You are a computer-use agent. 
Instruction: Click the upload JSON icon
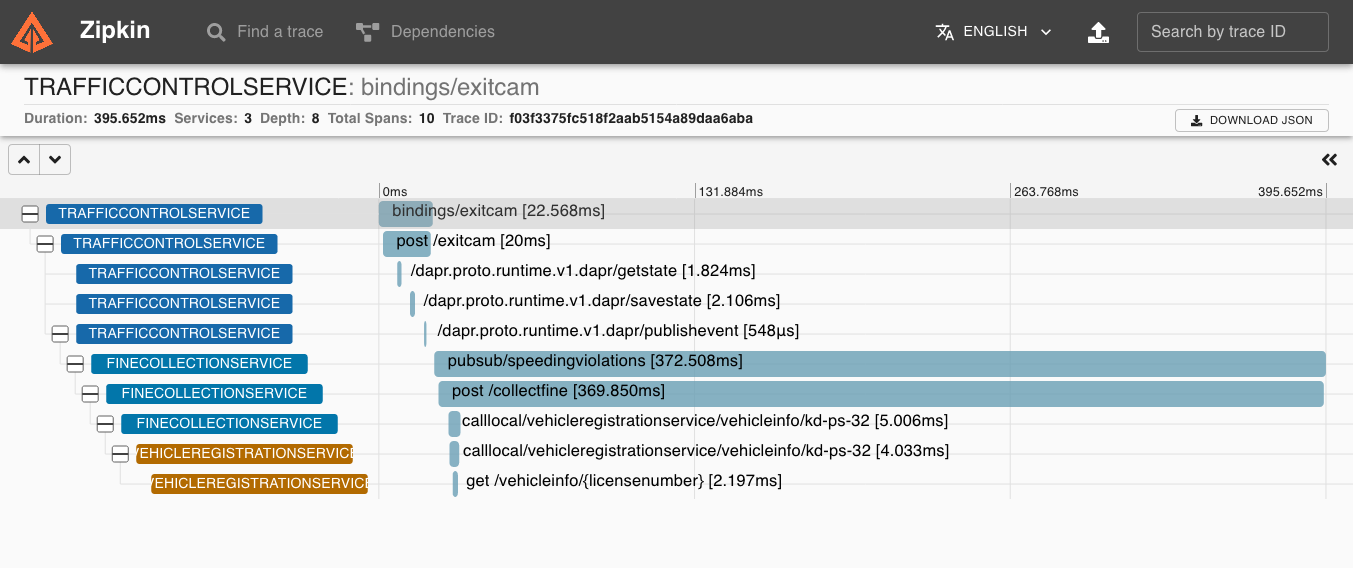pyautogui.click(x=1098, y=32)
